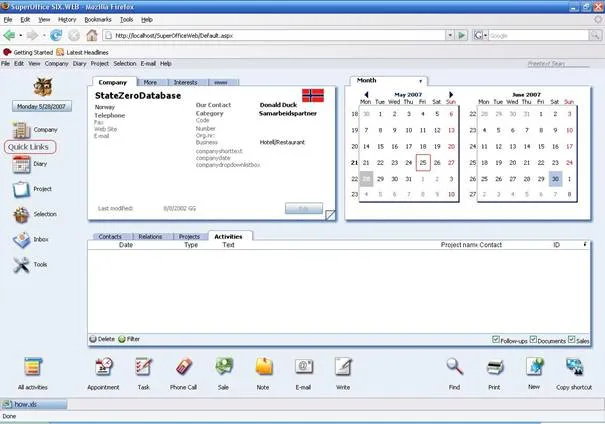Expand the Month view dropdown
This screenshot has width=605, height=424.
click(x=420, y=80)
